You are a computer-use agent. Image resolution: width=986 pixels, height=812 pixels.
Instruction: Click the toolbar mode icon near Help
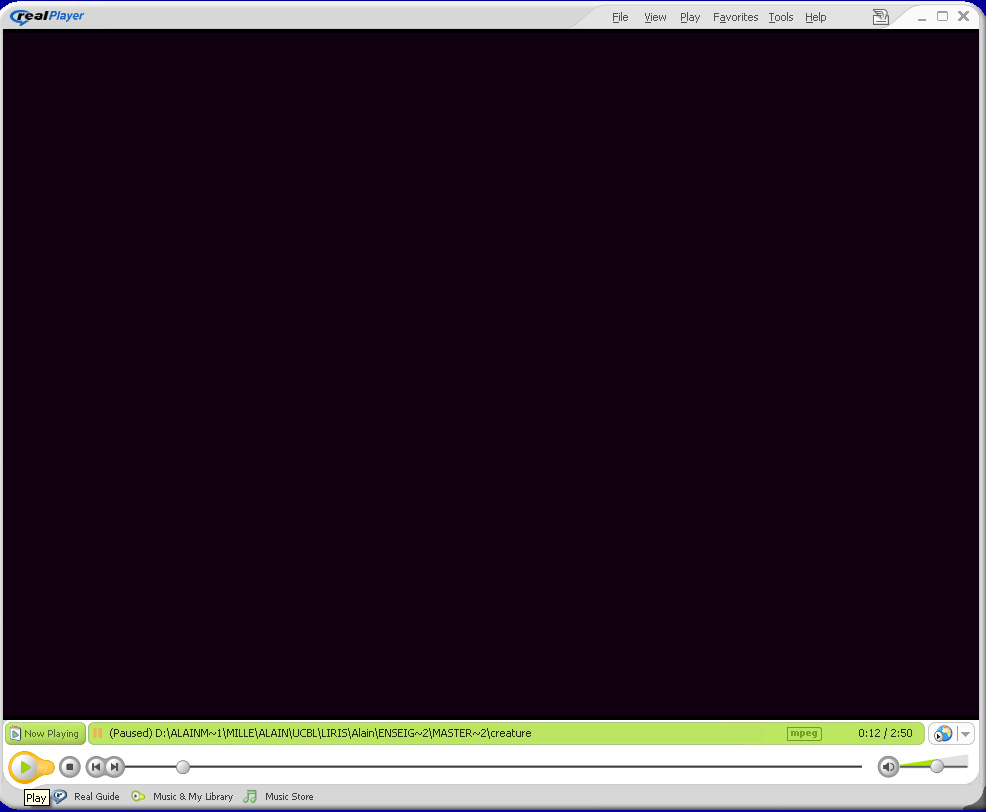point(880,17)
